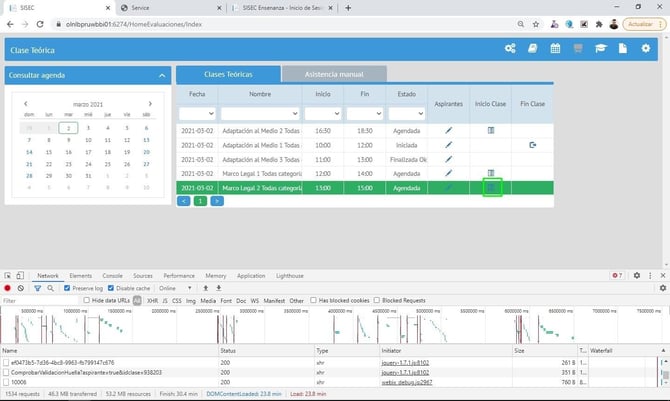Viewport: 670px width, 401px height.
Task: Open the calendar icon in the header
Action: pos(555,49)
